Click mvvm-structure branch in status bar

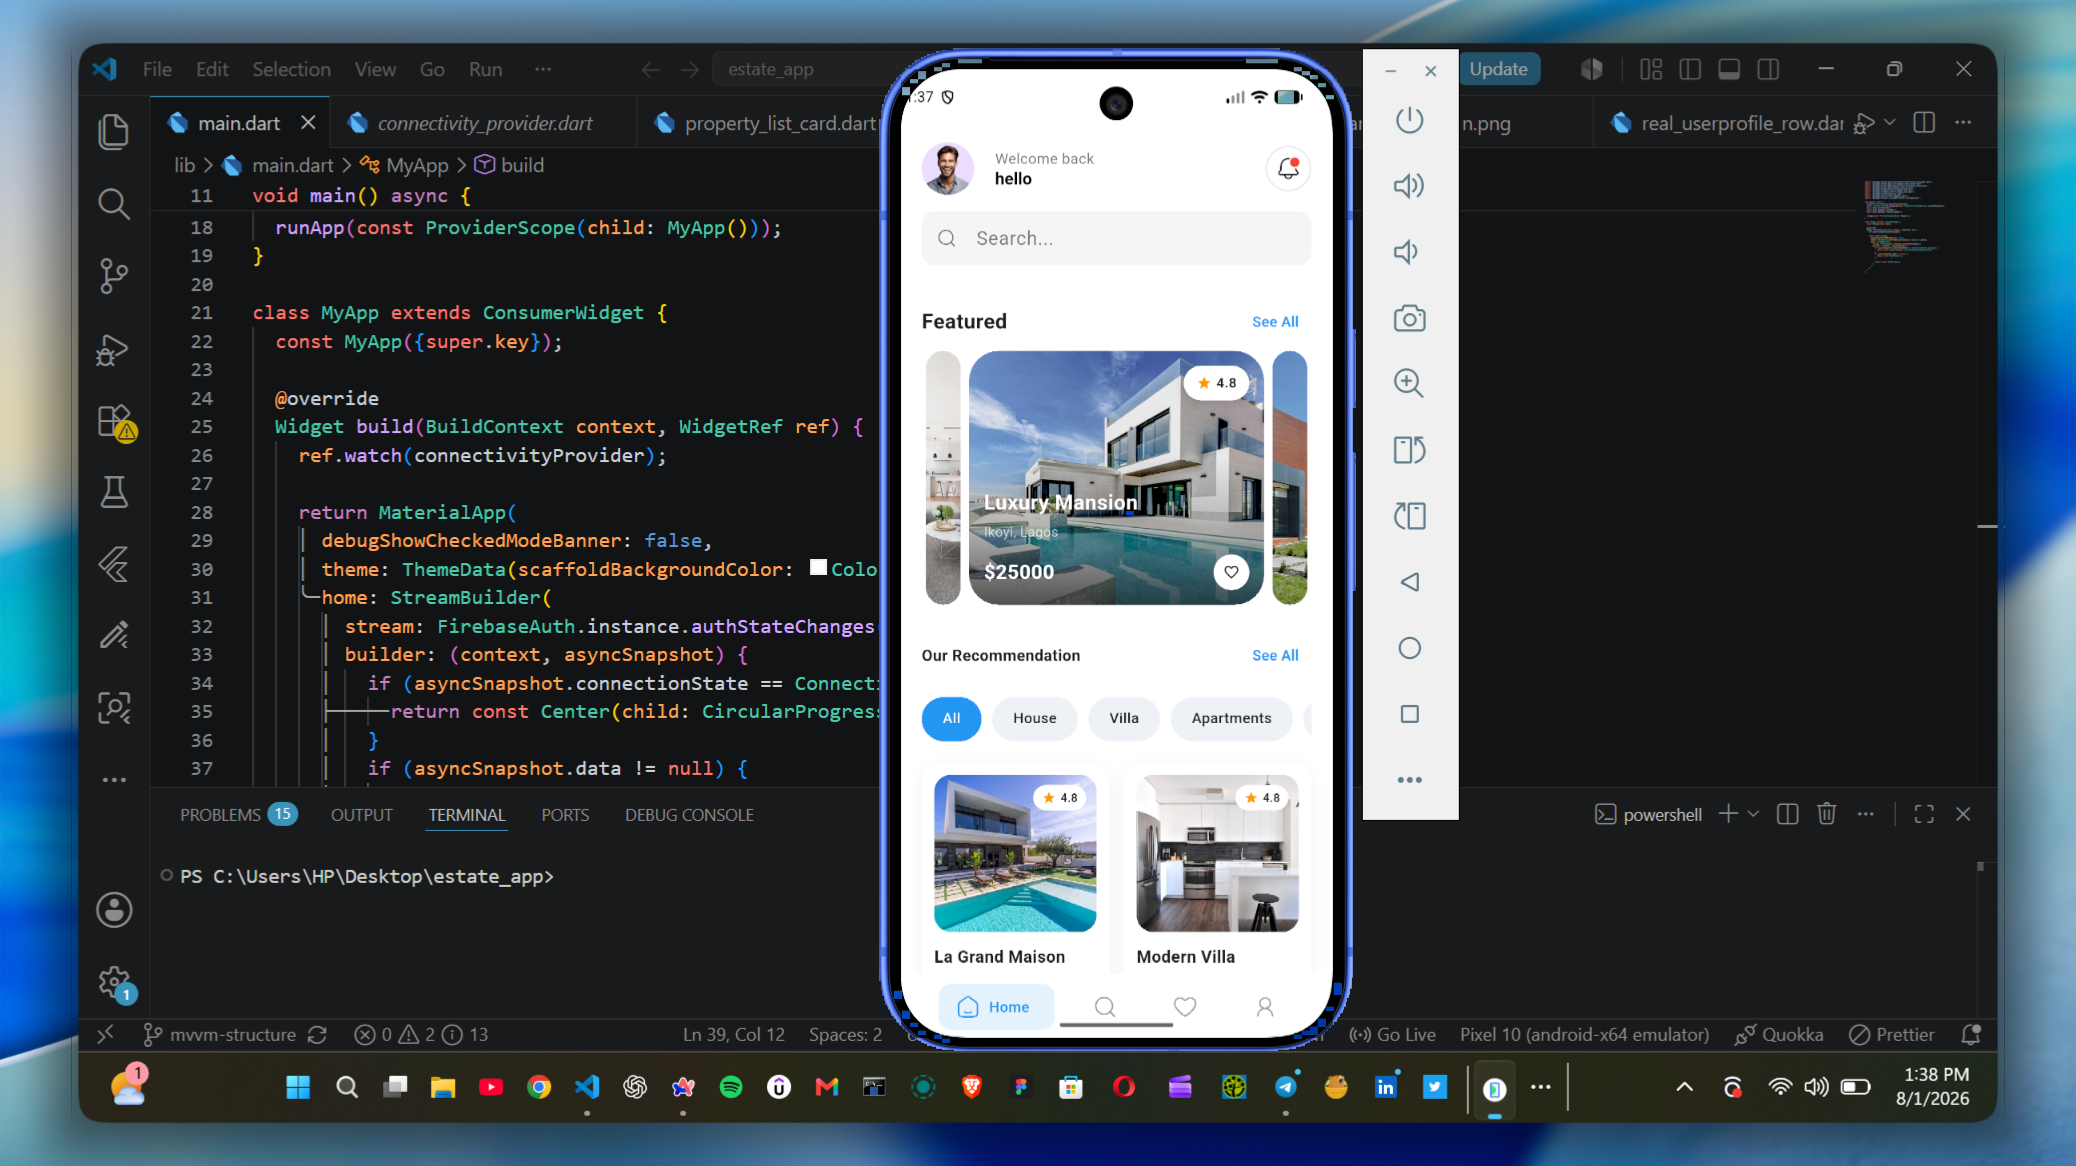tap(221, 1034)
